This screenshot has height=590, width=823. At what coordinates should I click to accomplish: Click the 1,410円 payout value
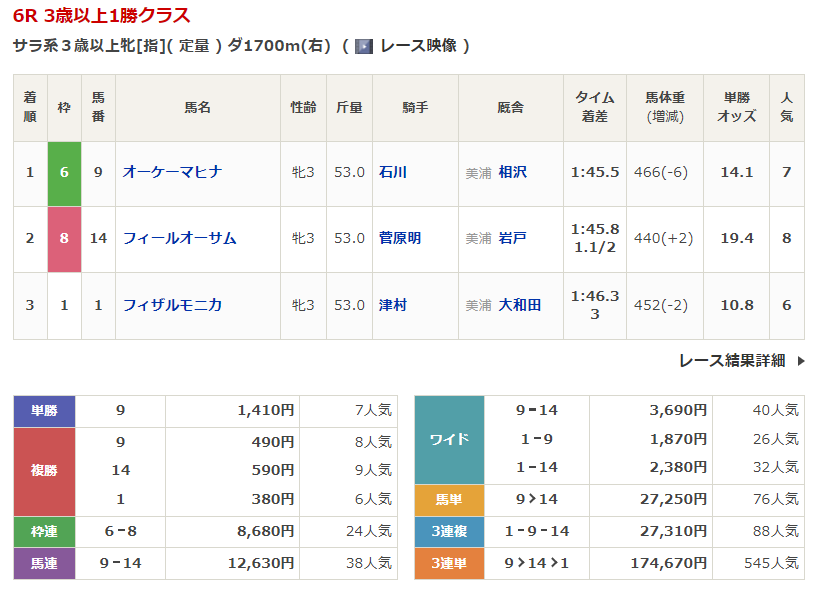pyautogui.click(x=266, y=410)
